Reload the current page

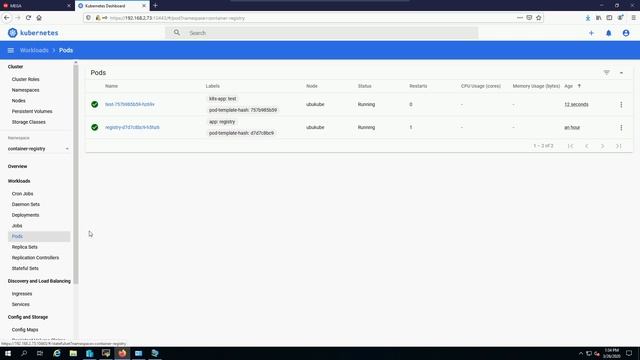pos(28,18)
